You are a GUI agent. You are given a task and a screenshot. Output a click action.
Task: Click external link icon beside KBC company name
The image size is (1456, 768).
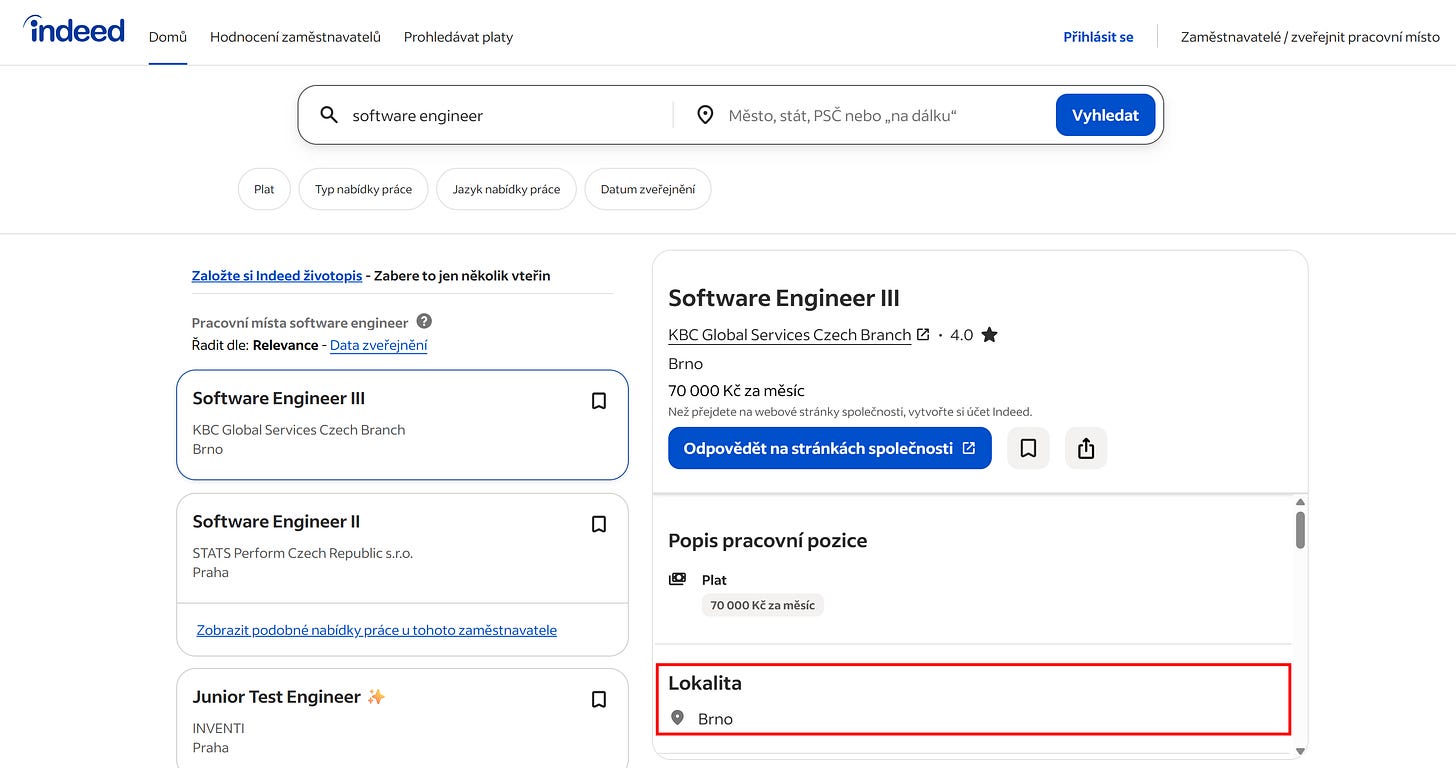coord(923,334)
